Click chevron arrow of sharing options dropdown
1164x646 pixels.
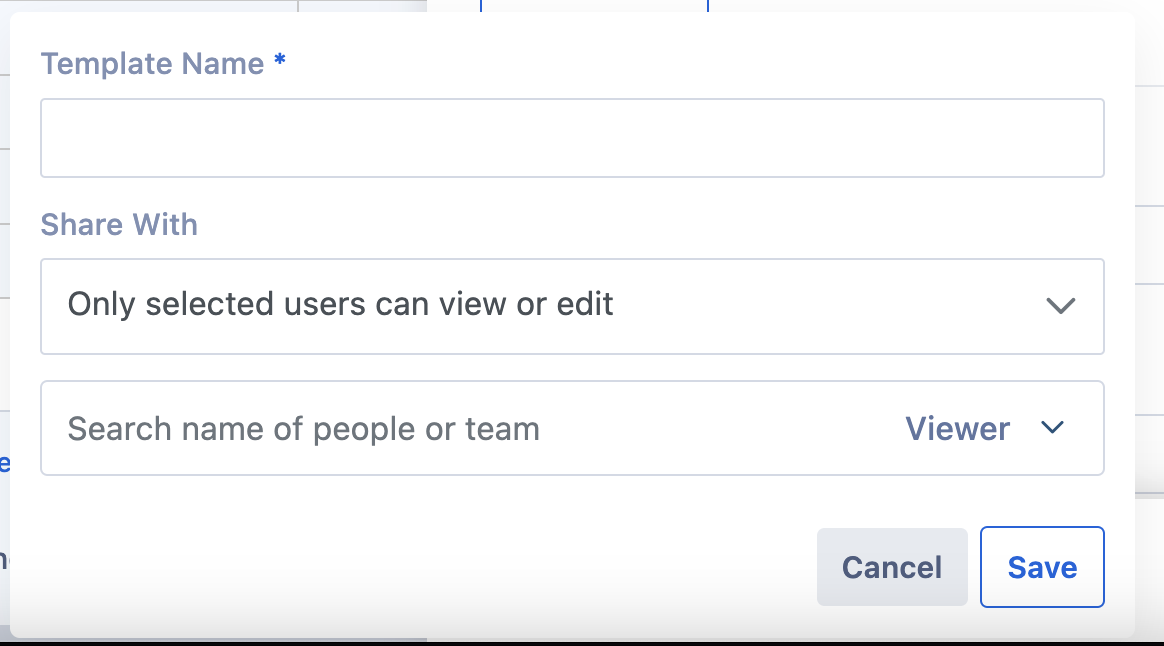click(x=1059, y=306)
